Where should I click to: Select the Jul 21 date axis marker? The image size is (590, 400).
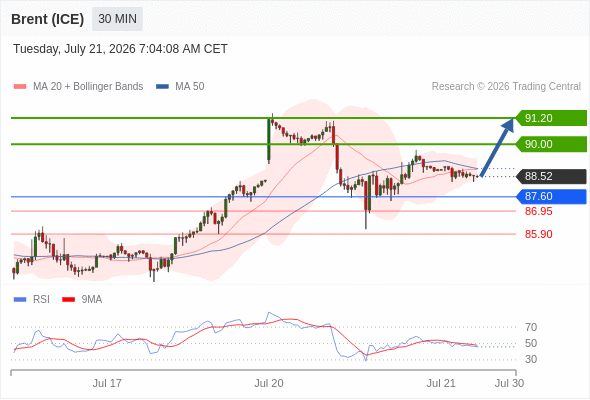pos(441,383)
